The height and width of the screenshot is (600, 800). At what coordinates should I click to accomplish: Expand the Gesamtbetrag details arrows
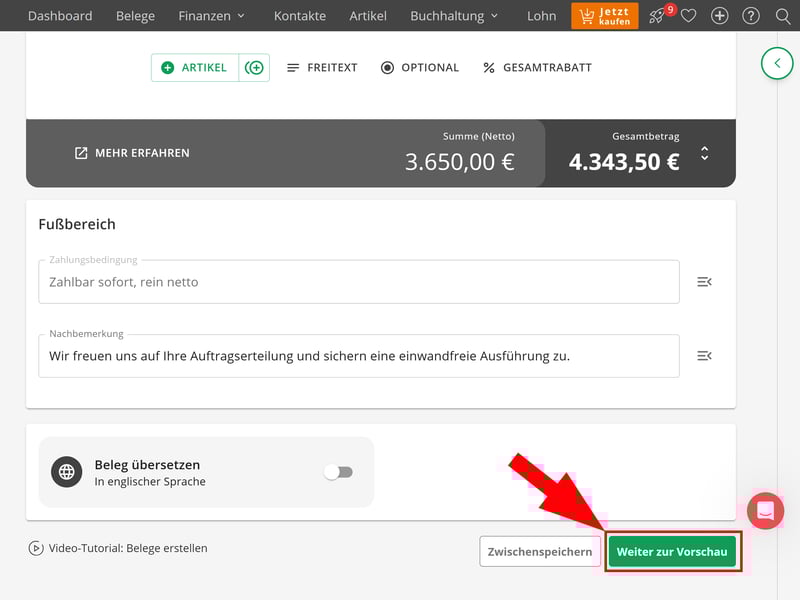coord(704,154)
